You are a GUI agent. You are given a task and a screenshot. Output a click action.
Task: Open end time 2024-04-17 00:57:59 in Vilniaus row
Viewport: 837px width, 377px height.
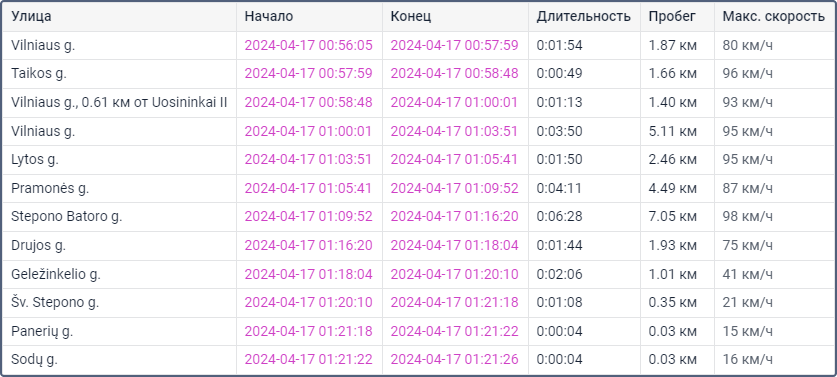[454, 45]
